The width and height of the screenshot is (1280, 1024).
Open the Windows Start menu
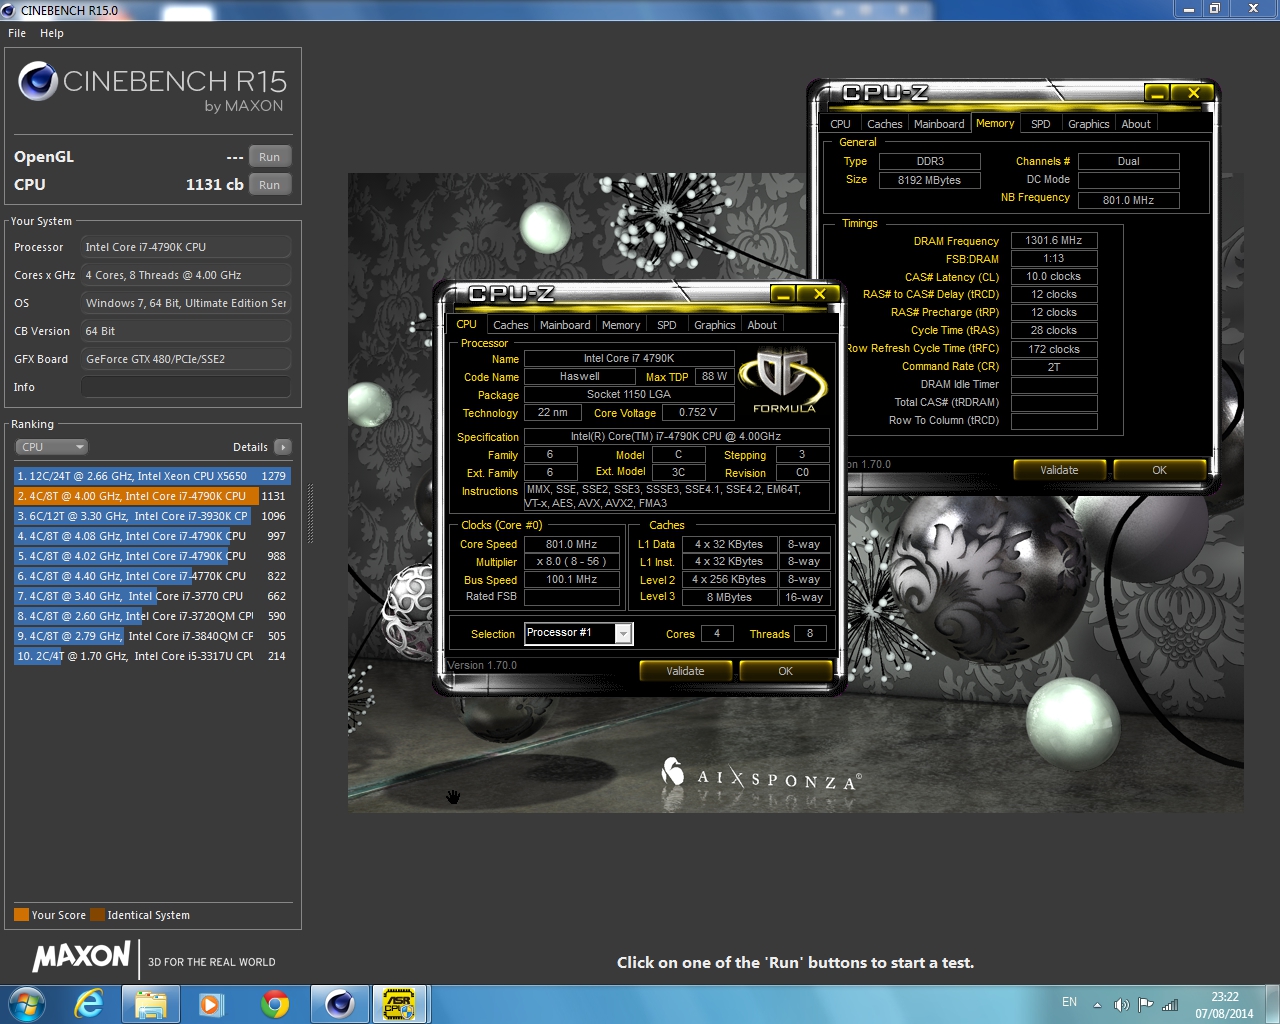[26, 1004]
